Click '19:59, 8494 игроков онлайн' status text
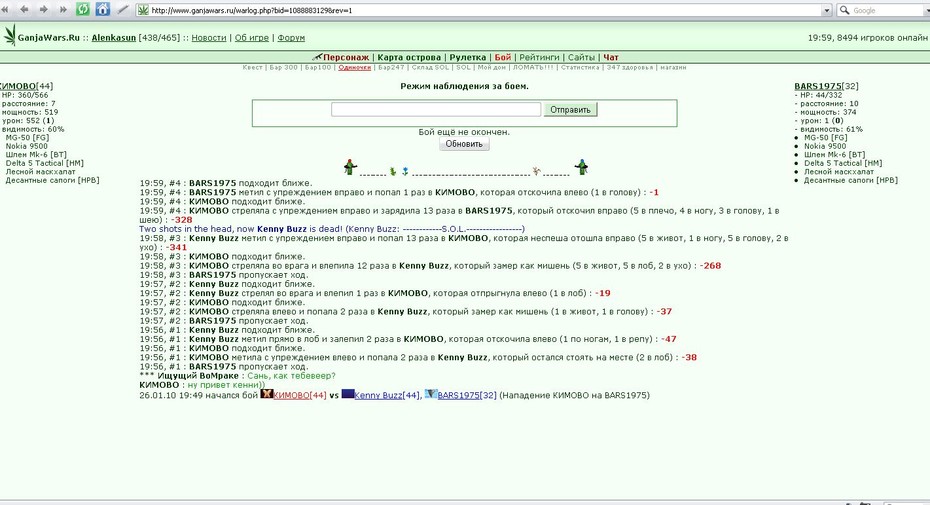The width and height of the screenshot is (930, 505). pyautogui.click(x=868, y=37)
